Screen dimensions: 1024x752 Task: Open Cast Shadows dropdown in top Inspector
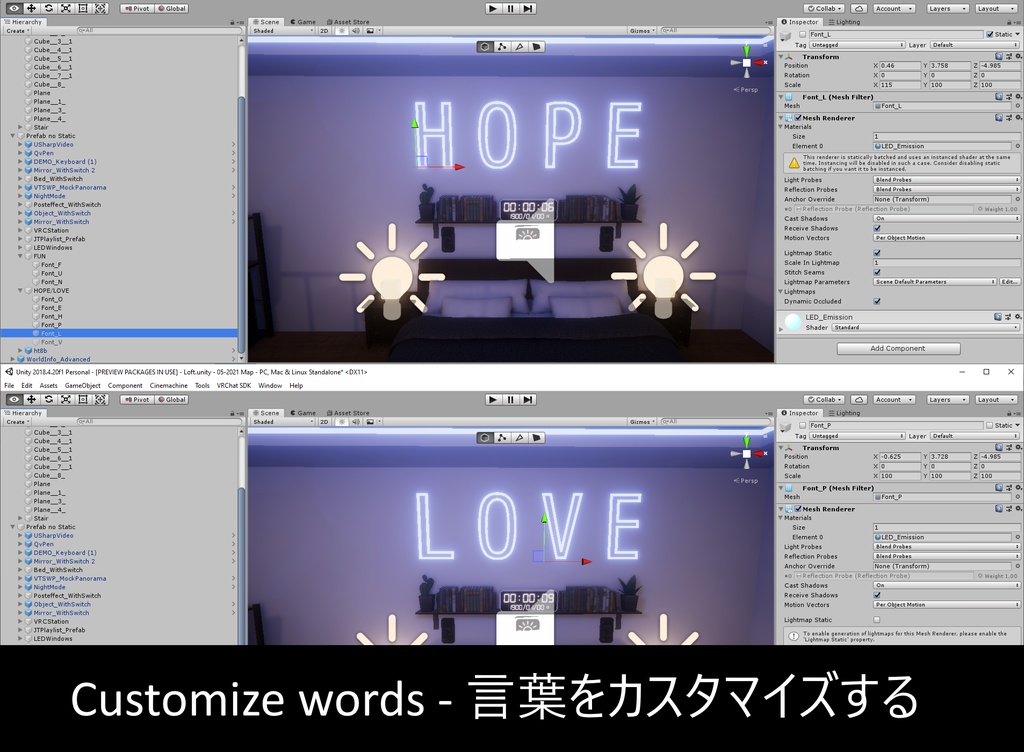946,219
